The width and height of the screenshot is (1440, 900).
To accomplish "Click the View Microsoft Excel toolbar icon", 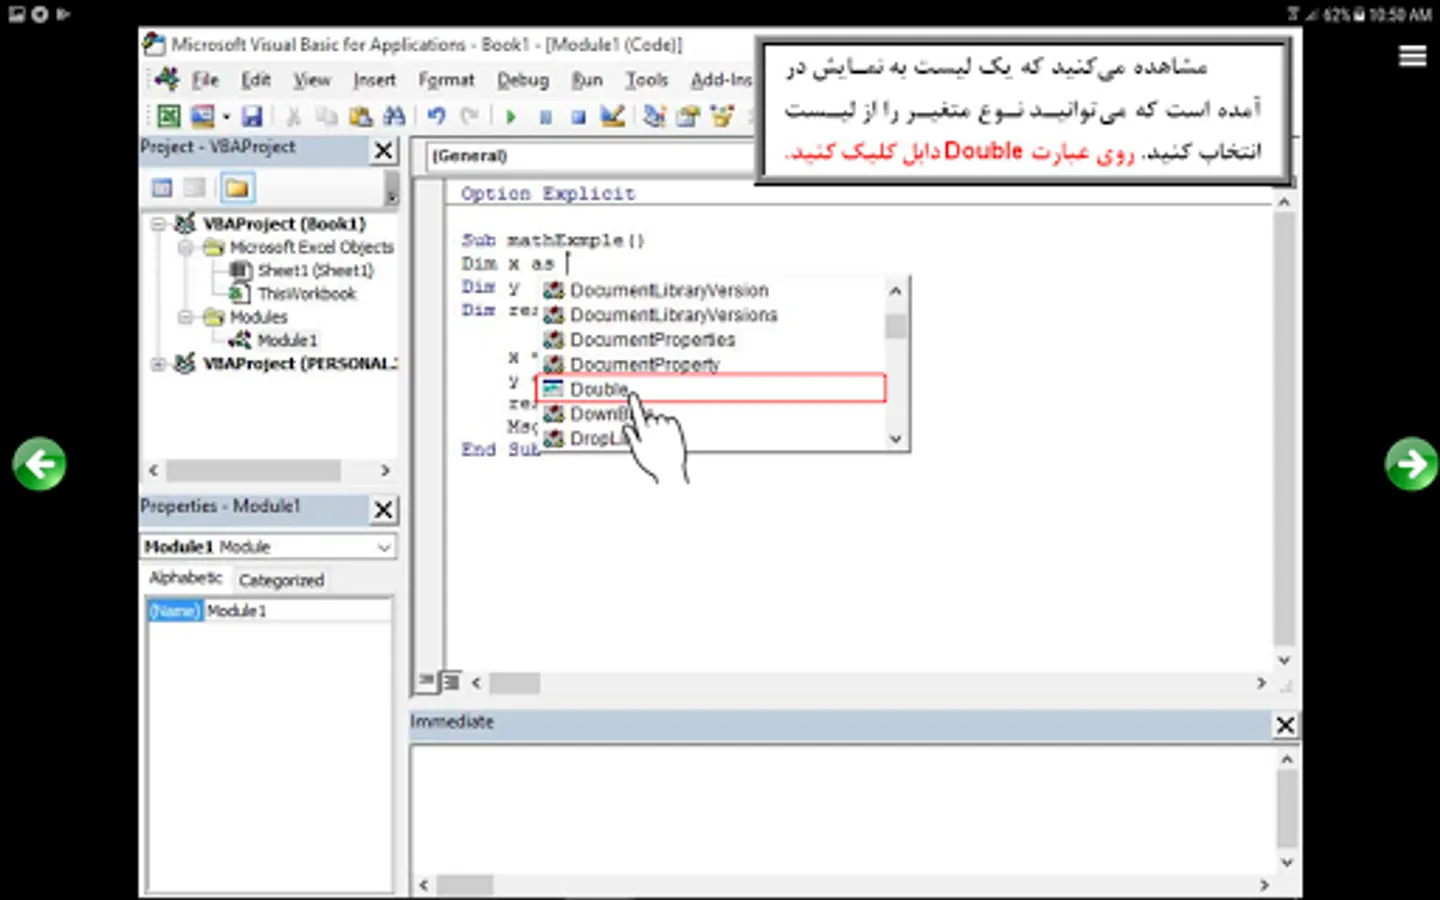I will tap(168, 116).
